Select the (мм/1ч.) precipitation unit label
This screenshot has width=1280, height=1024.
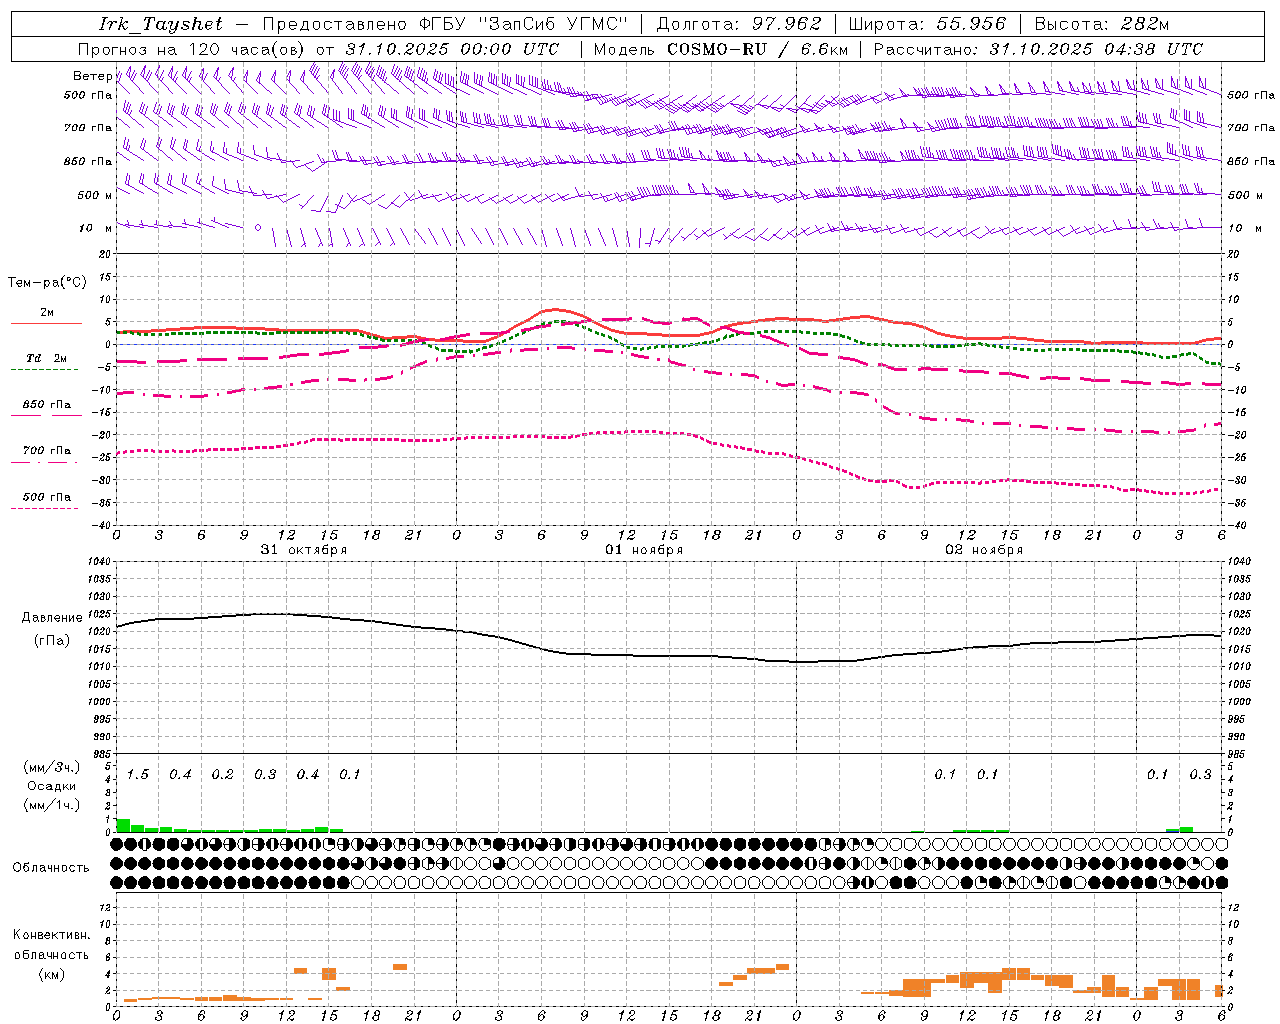click(53, 805)
